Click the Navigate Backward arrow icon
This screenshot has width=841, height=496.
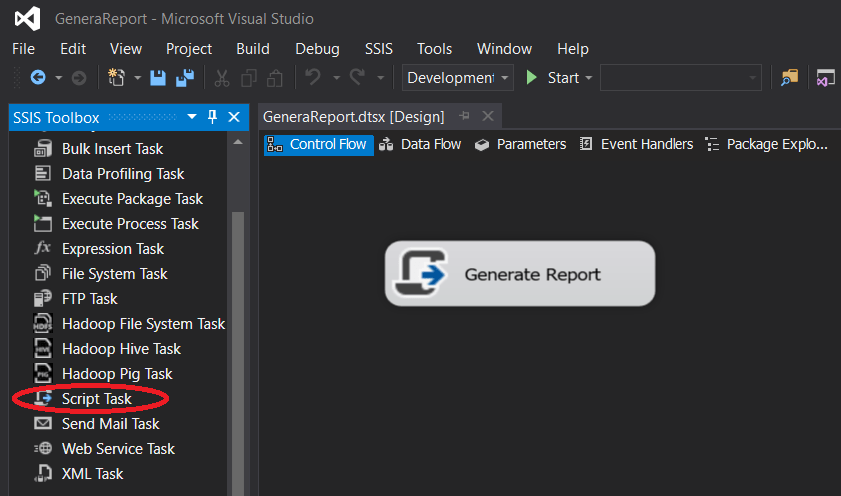(38, 78)
